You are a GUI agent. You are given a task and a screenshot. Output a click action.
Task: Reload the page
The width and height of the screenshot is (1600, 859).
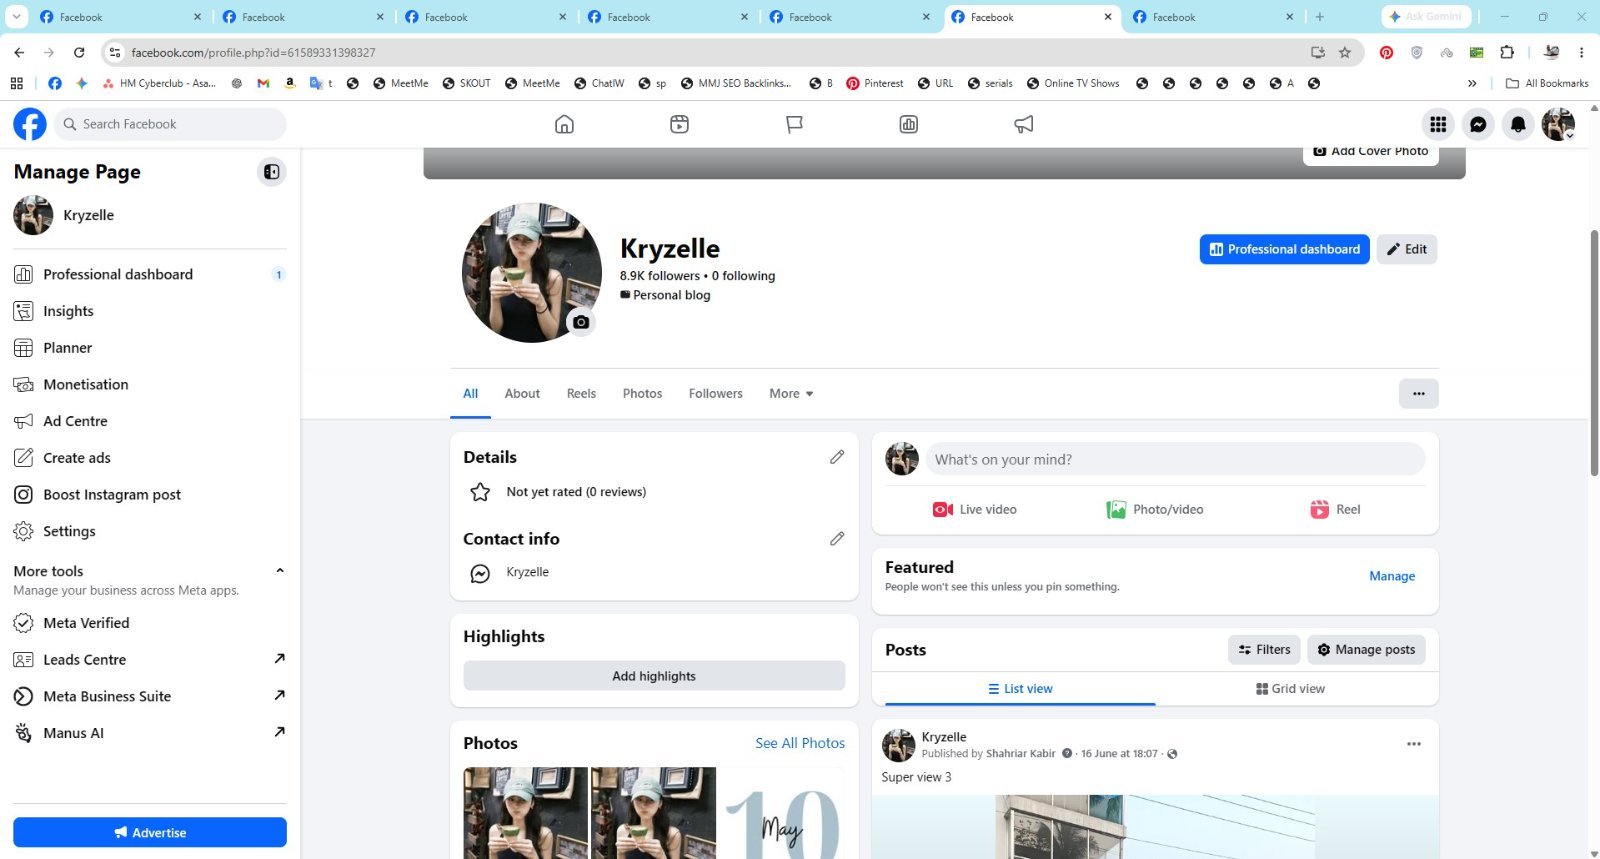[x=79, y=52]
